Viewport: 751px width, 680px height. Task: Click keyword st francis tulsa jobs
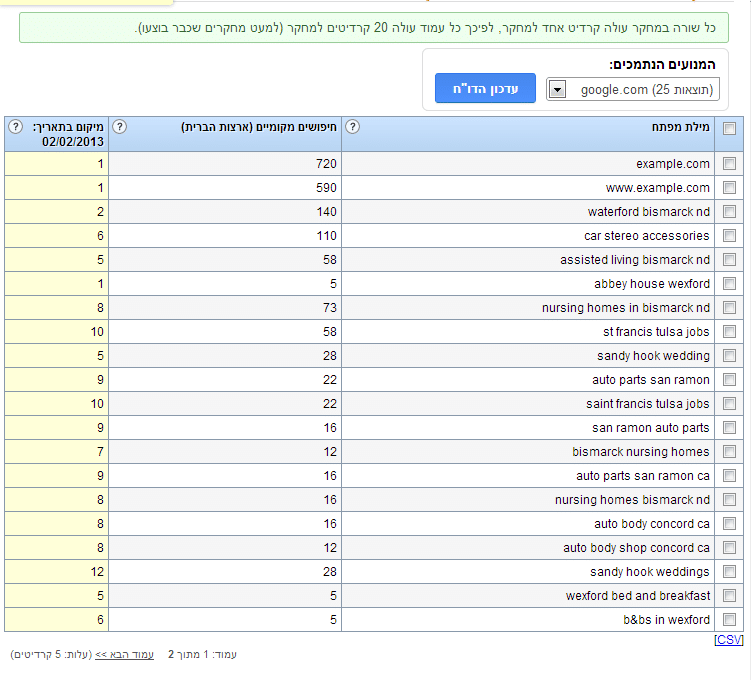tap(656, 331)
